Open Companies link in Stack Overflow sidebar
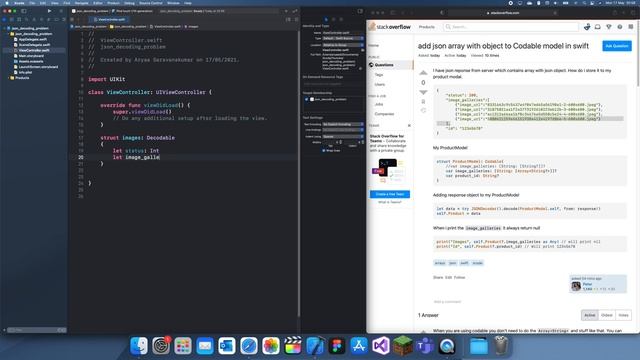This screenshot has height=360, width=640. click(x=384, y=114)
